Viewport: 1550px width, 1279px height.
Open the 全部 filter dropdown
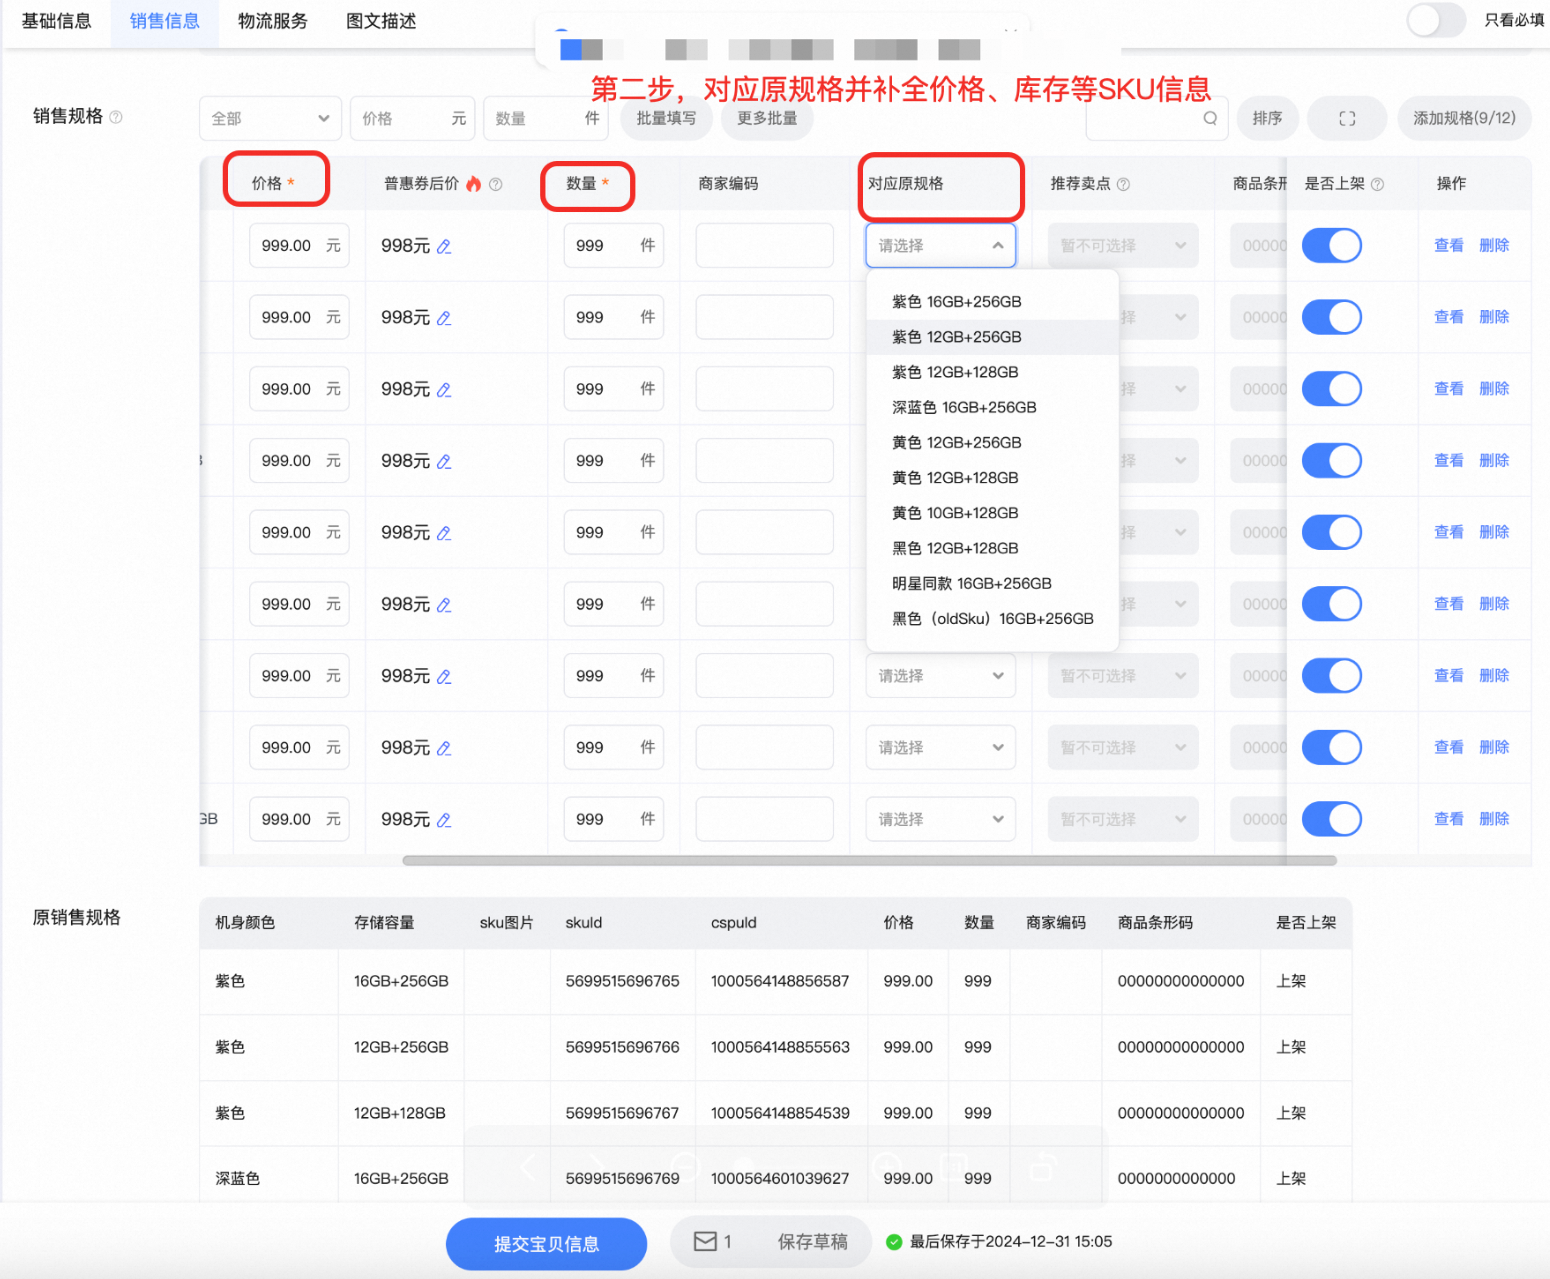(270, 118)
